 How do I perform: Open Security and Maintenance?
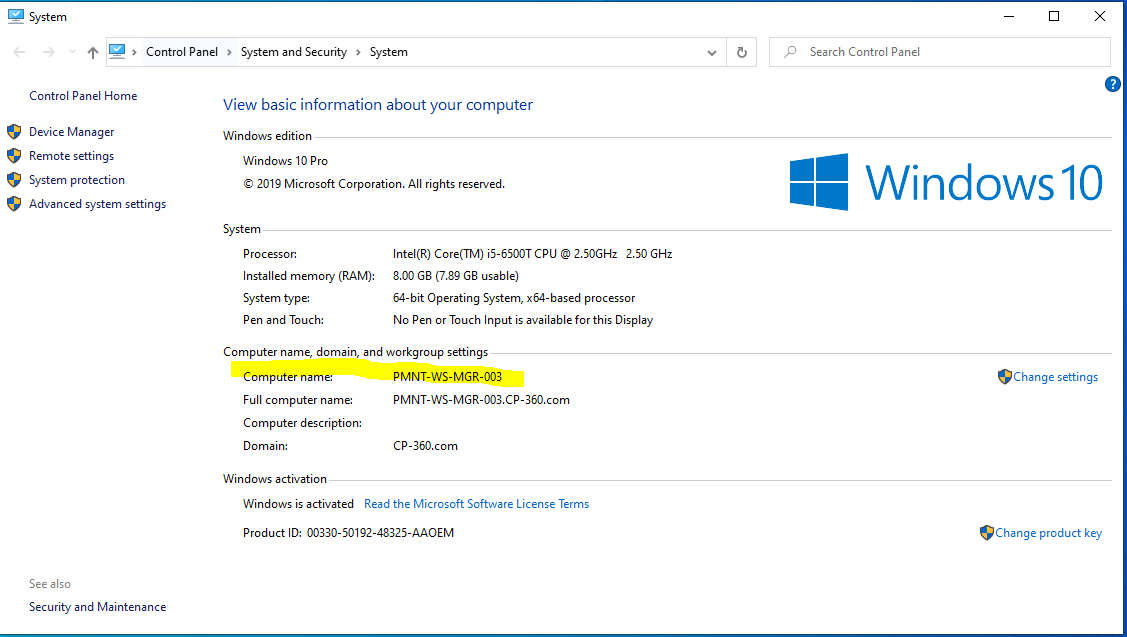click(x=97, y=606)
